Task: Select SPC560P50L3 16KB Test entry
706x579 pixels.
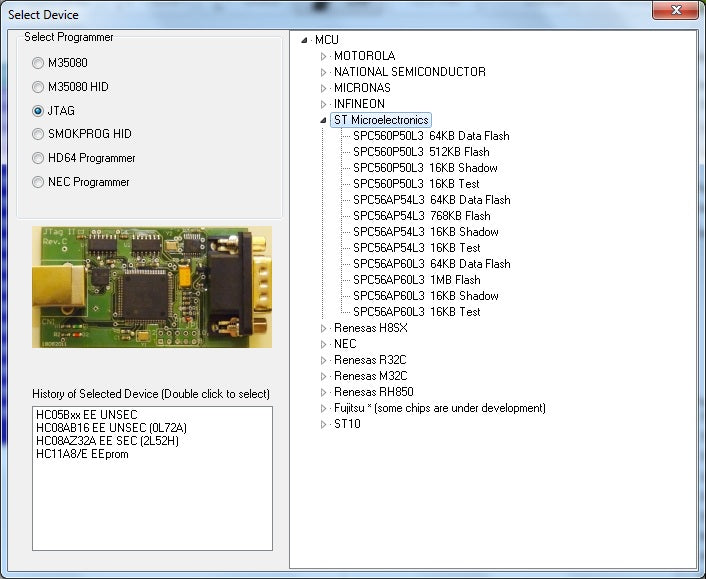Action: point(416,184)
